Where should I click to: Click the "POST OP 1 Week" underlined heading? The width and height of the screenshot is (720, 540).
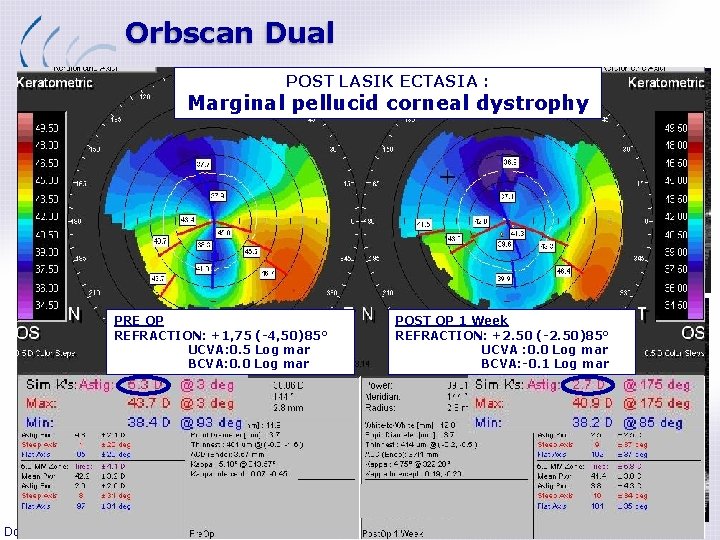pyautogui.click(x=451, y=320)
